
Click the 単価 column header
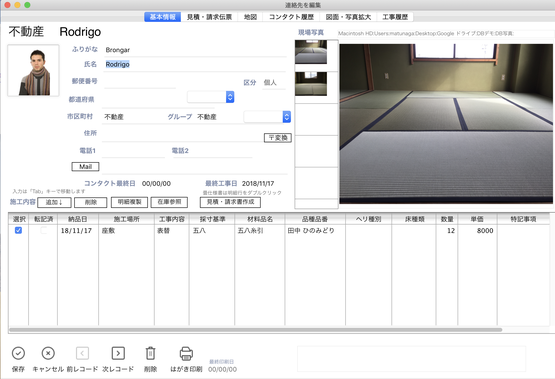tap(477, 219)
